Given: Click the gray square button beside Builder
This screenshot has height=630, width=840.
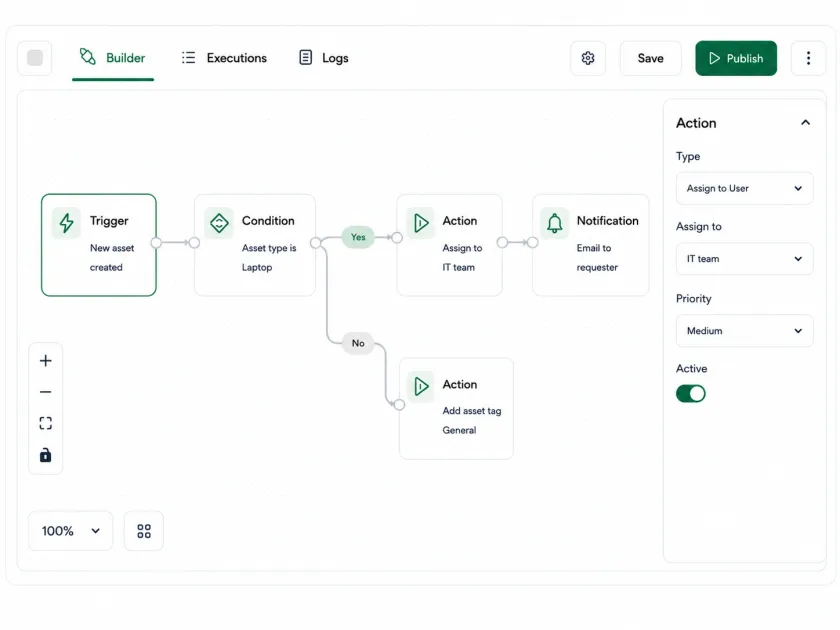Looking at the screenshot, I should coord(35,58).
